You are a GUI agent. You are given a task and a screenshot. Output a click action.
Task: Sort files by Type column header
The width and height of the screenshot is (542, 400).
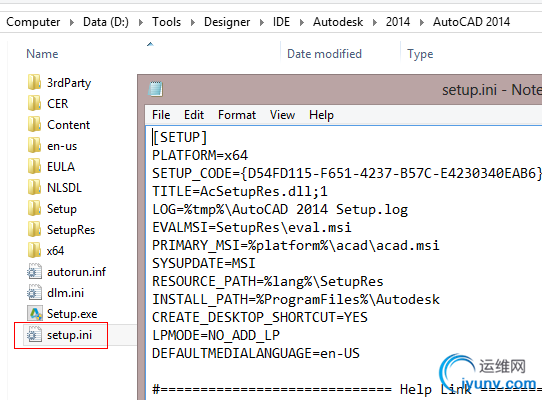pyautogui.click(x=420, y=54)
